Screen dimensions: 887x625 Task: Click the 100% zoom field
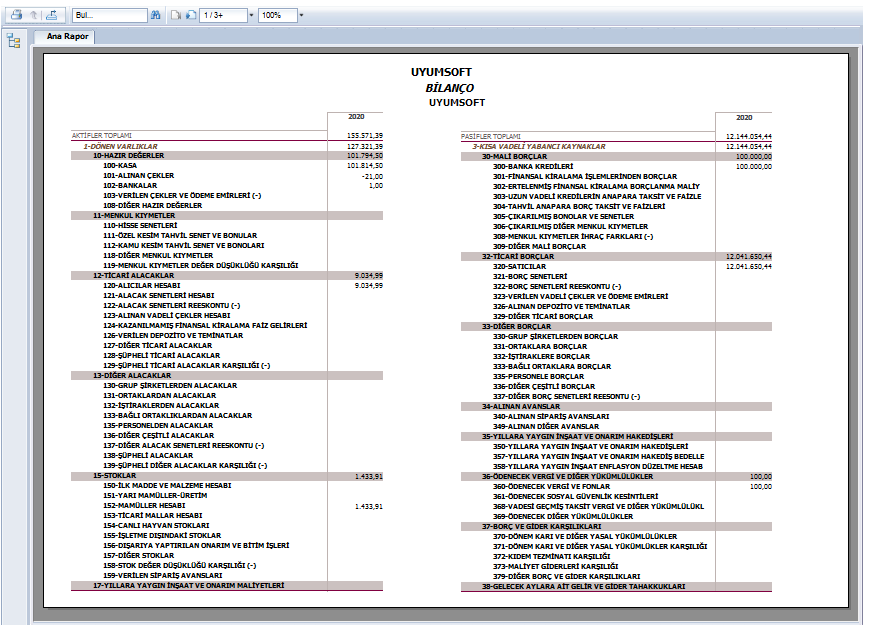point(276,16)
